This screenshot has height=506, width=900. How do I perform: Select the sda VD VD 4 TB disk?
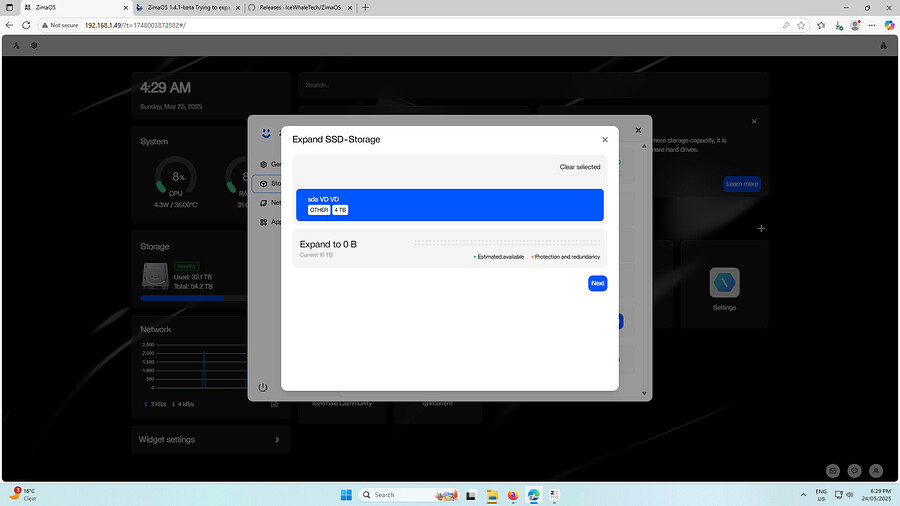449,205
